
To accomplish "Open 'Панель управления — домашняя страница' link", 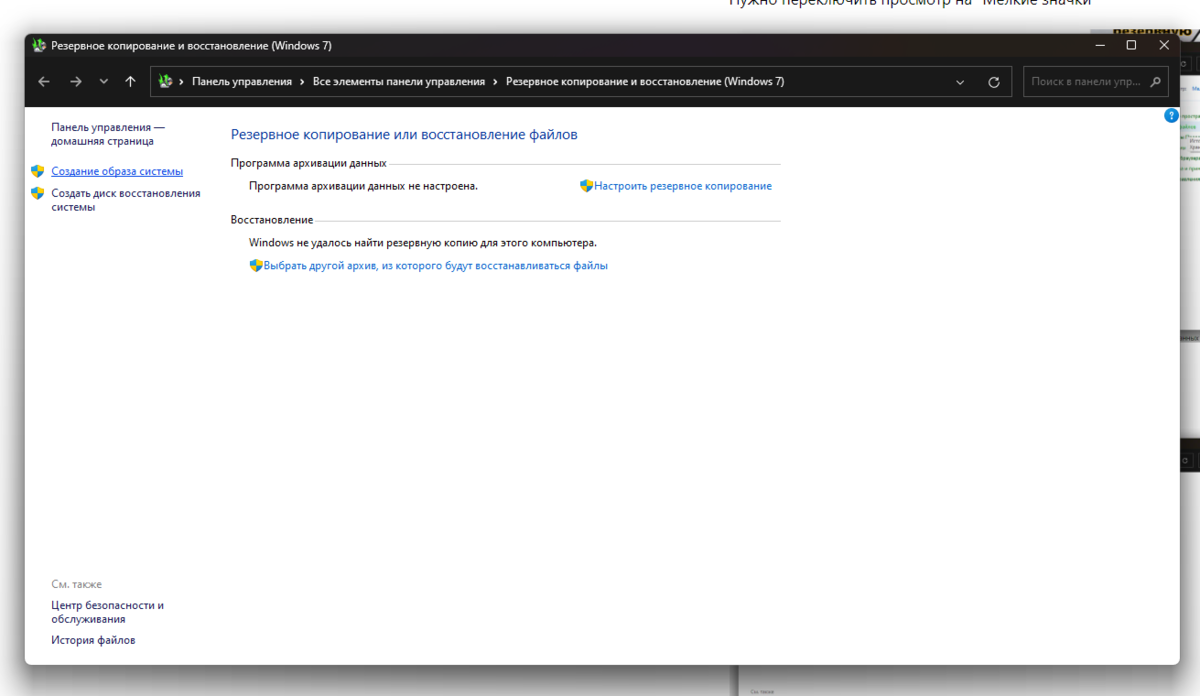I will (x=108, y=134).
